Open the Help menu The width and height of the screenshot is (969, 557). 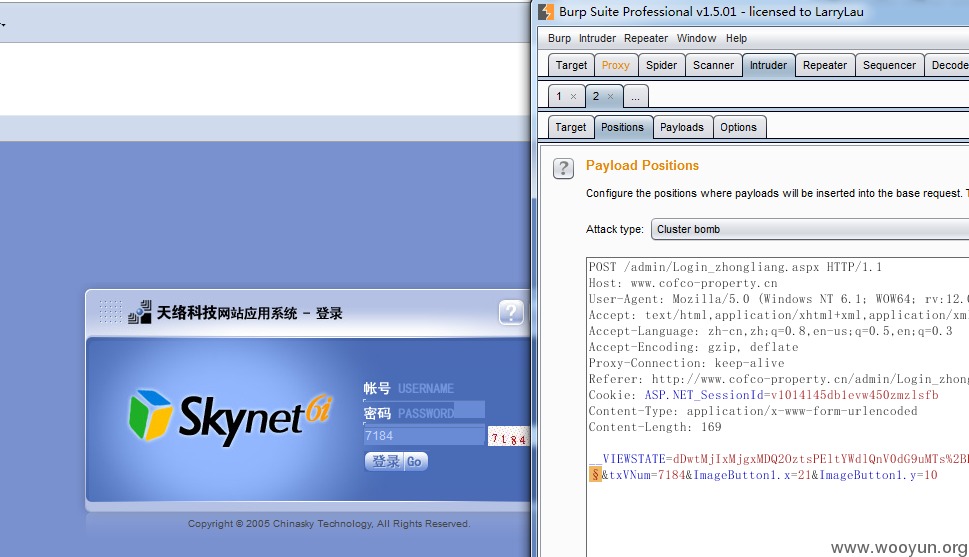[736, 38]
